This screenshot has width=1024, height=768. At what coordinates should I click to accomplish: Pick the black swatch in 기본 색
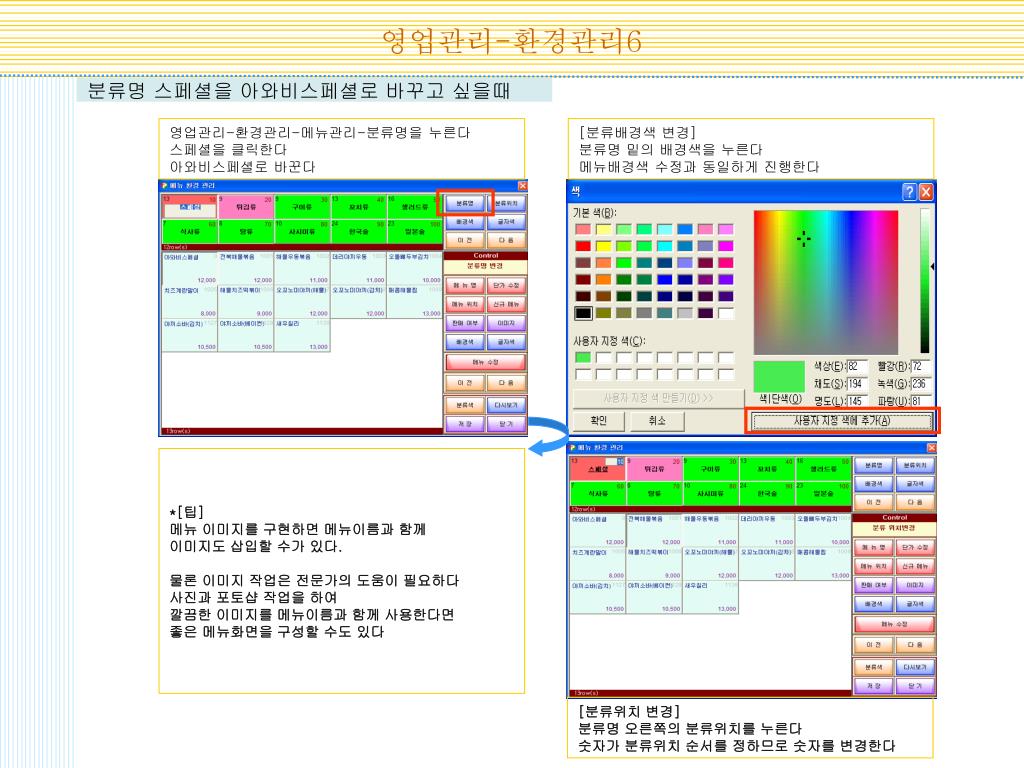click(583, 313)
